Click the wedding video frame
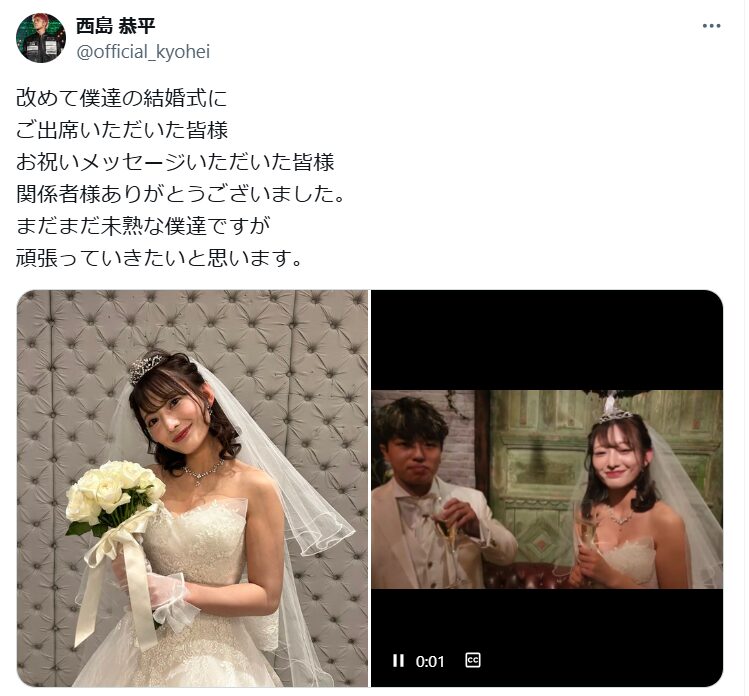Screen dimensions: 749x696 pyautogui.click(x=547, y=488)
